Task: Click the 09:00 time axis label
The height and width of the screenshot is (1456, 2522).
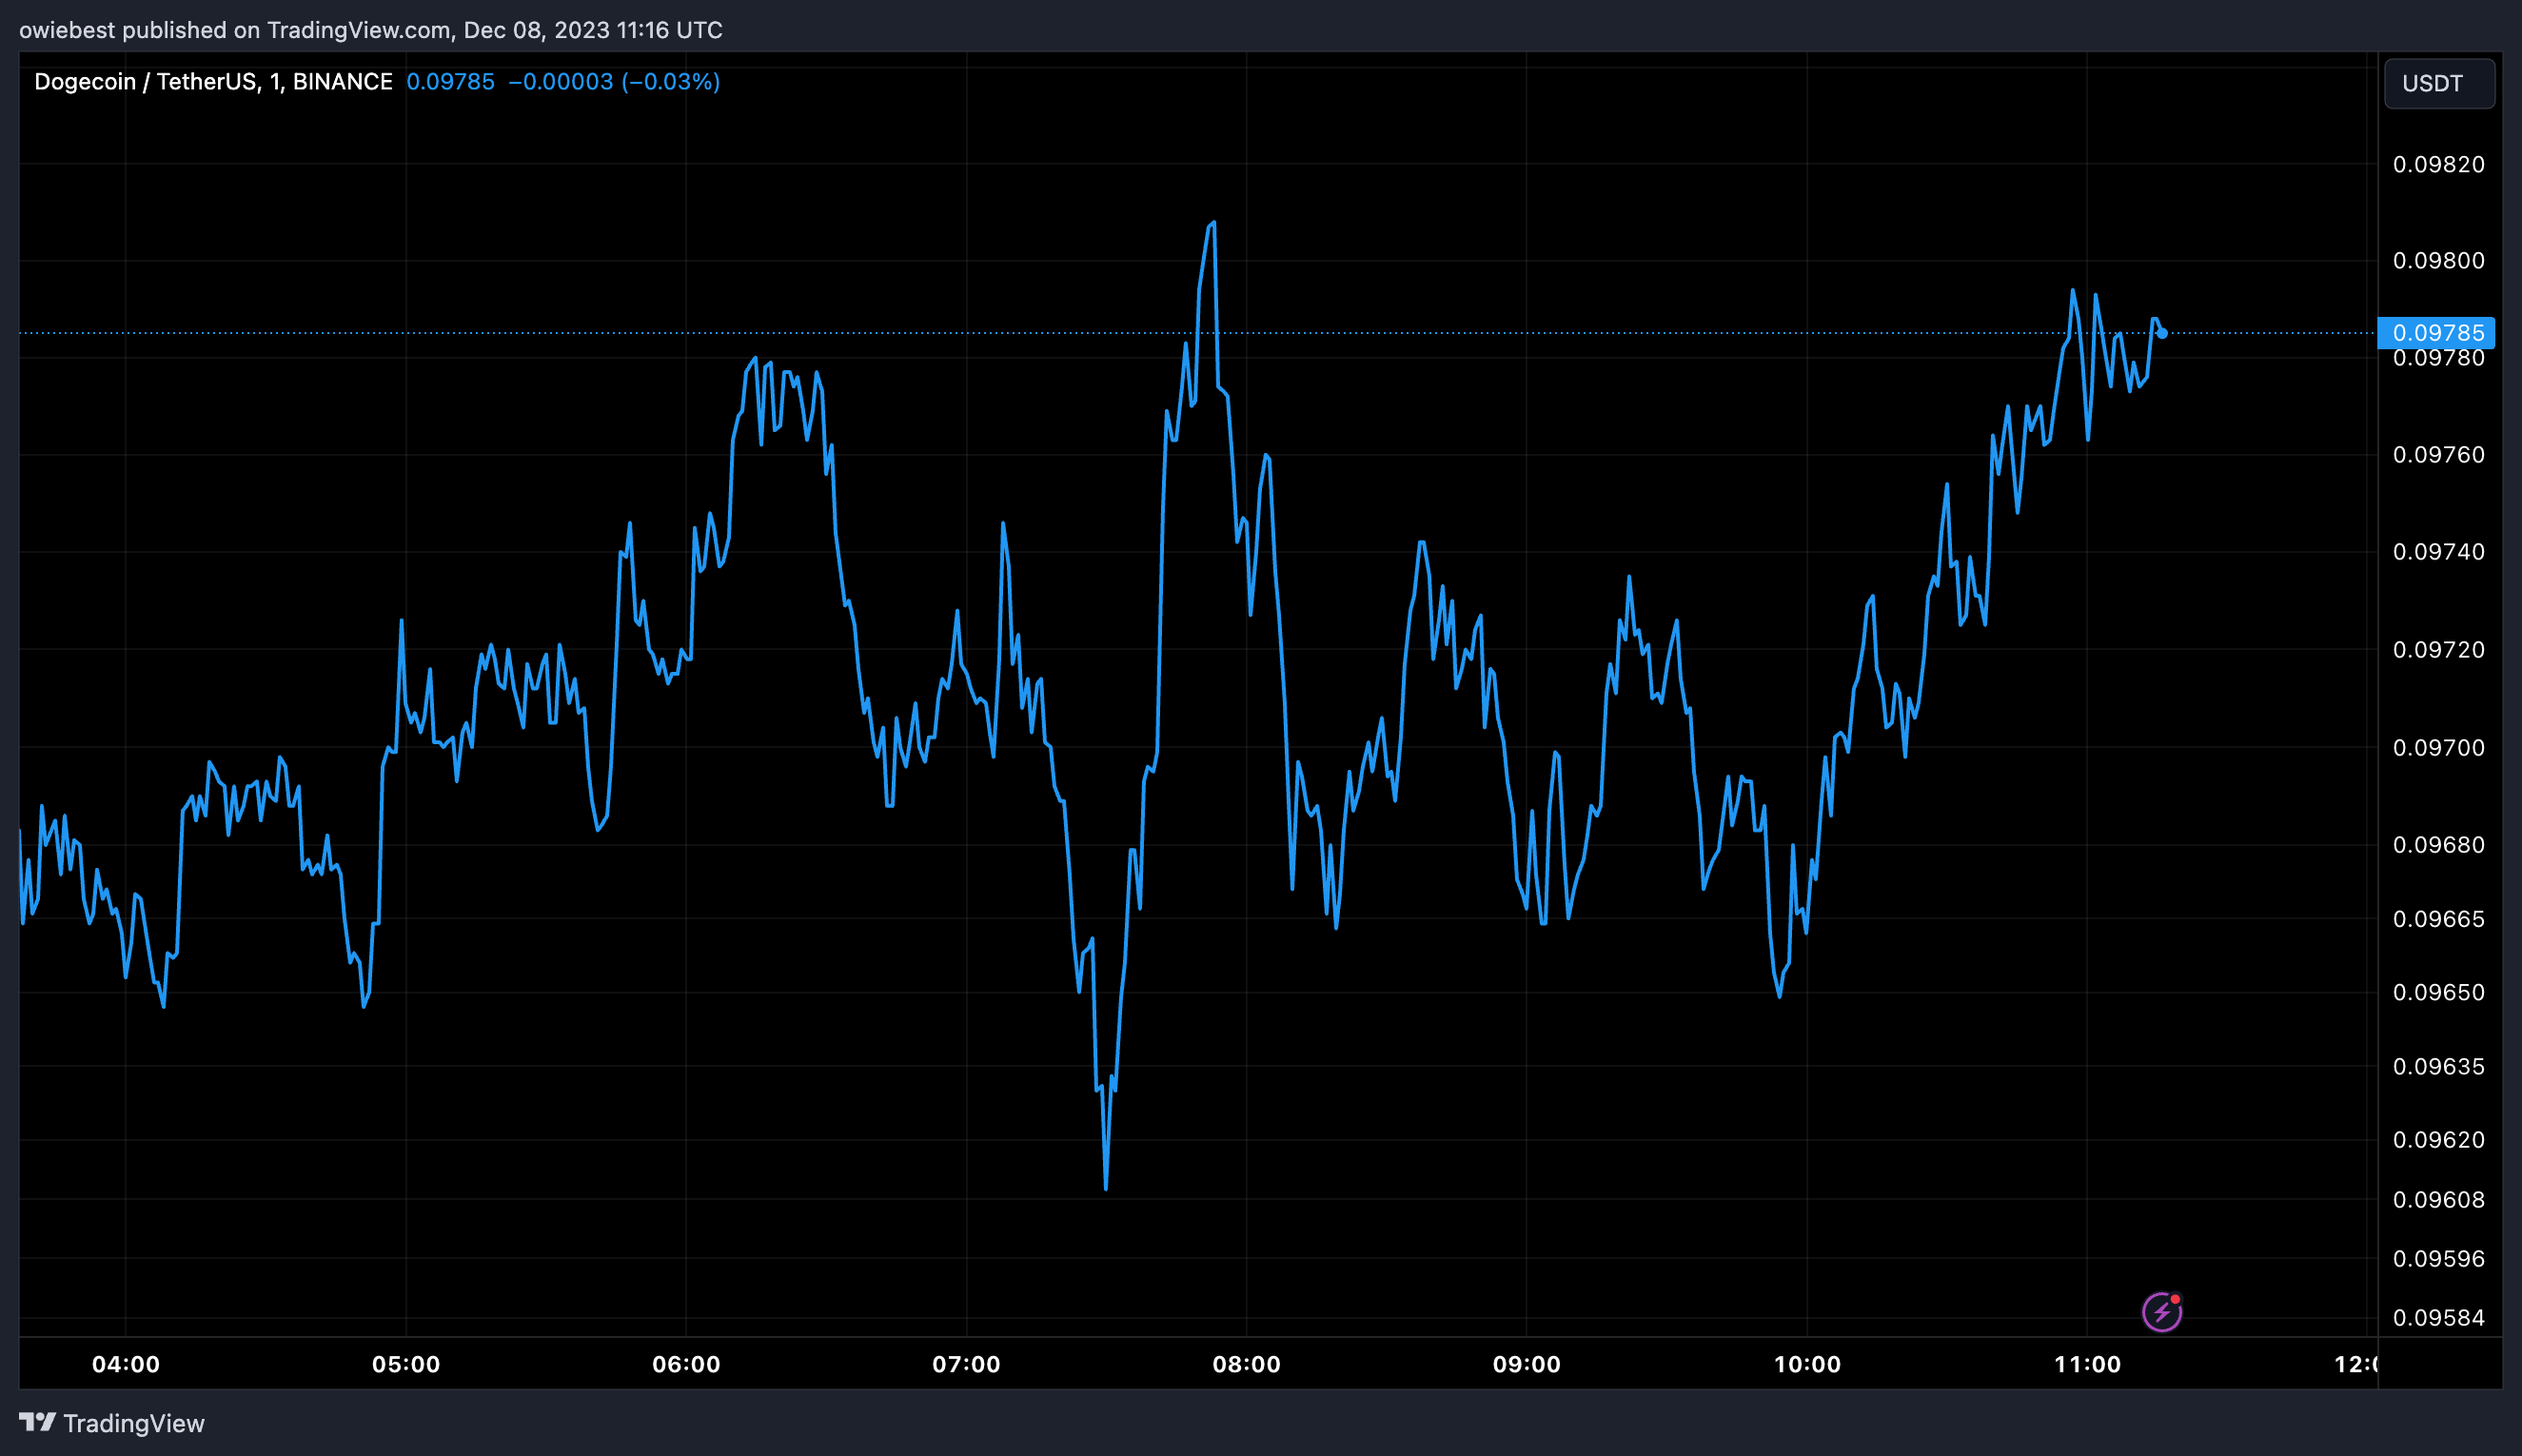Action: (x=1526, y=1364)
